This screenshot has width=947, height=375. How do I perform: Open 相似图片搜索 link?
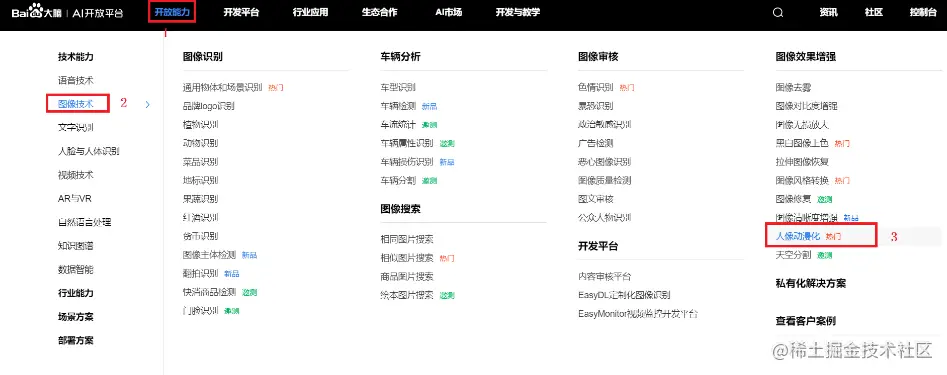(x=406, y=258)
